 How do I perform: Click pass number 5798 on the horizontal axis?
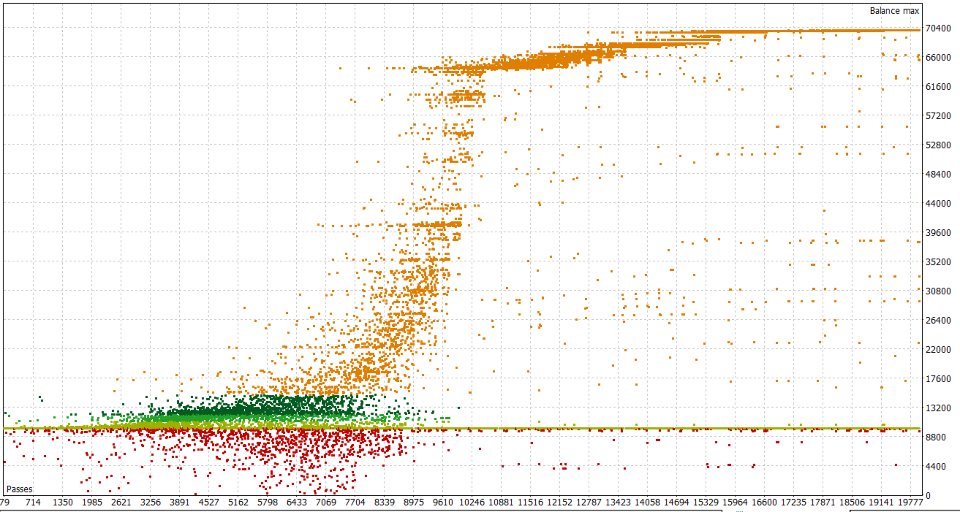pos(268,502)
